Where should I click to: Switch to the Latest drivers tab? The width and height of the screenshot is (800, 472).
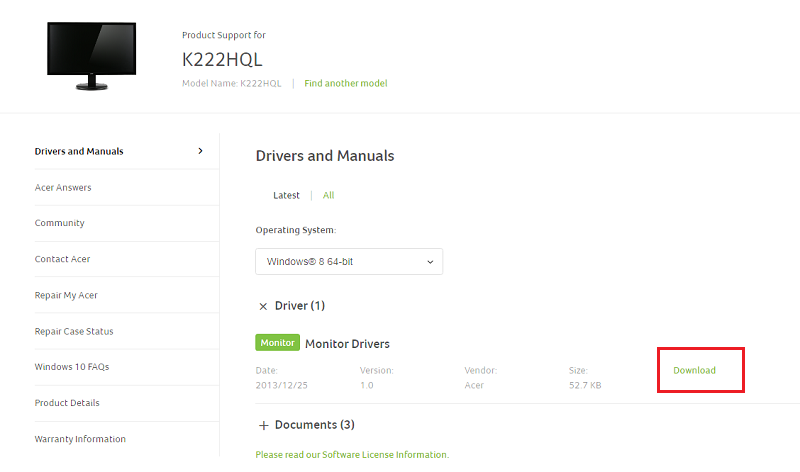[286, 195]
